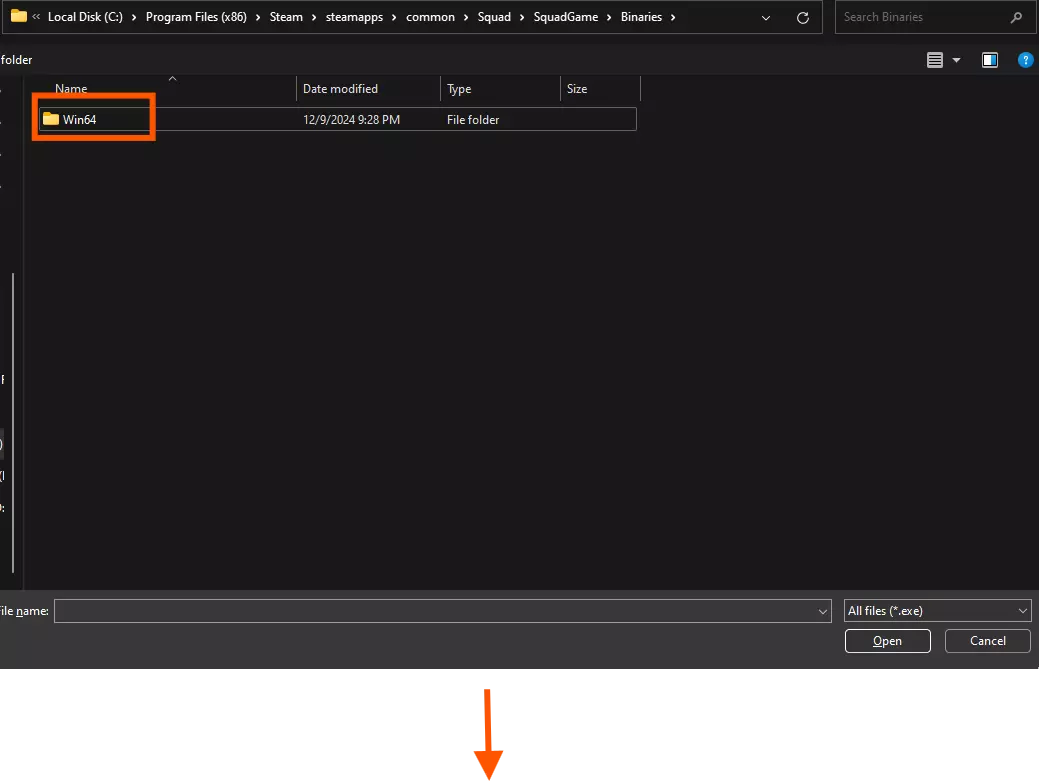The width and height of the screenshot is (1039, 782).
Task: Expand the chevron after Steam in path
Action: (x=314, y=17)
